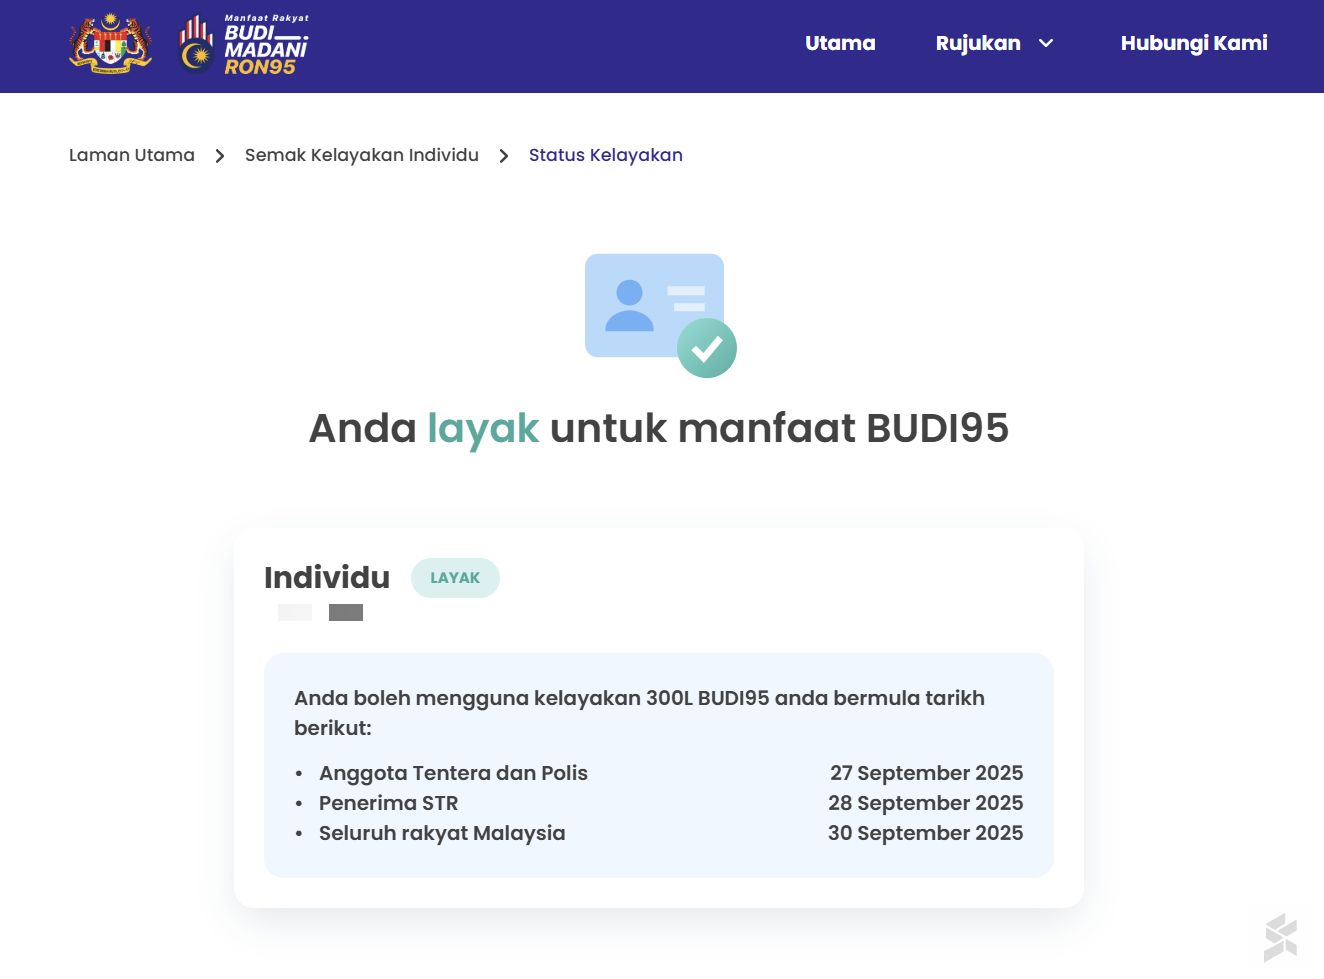The width and height of the screenshot is (1324, 979).
Task: Click the Penerima STR list item
Action: tap(388, 803)
